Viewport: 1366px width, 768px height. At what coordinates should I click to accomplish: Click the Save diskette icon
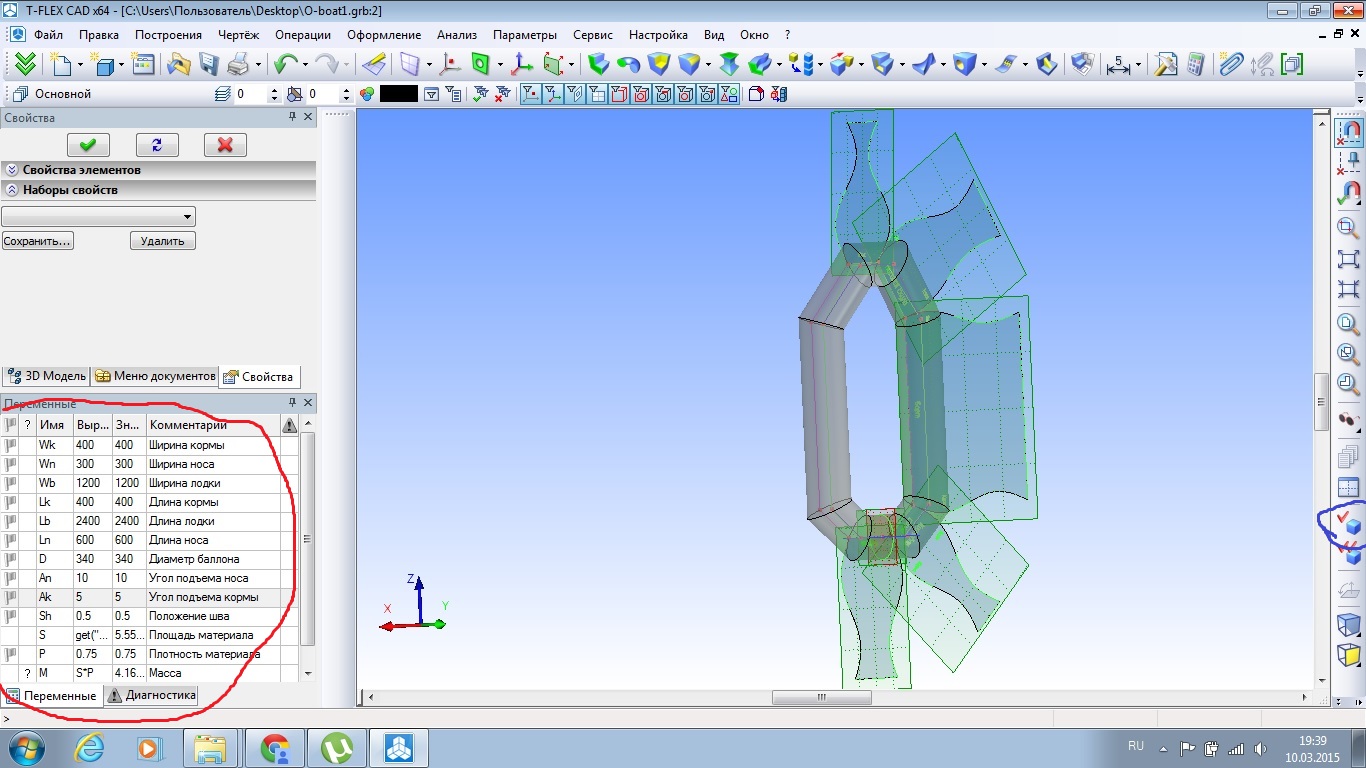point(209,65)
